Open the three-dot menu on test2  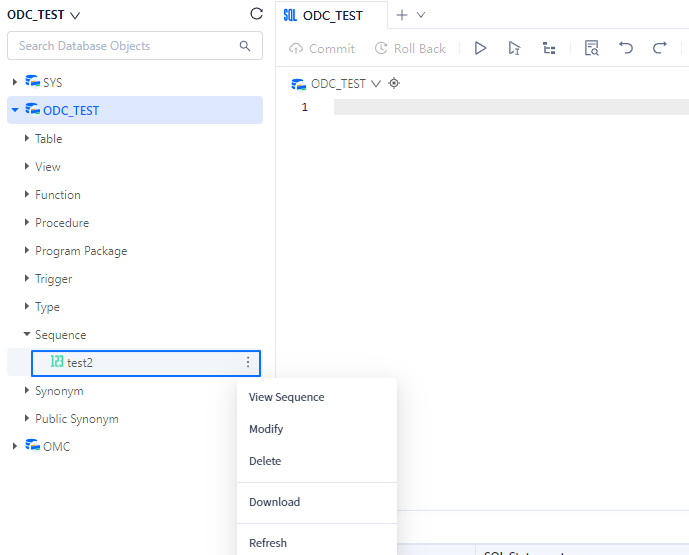pyautogui.click(x=248, y=363)
